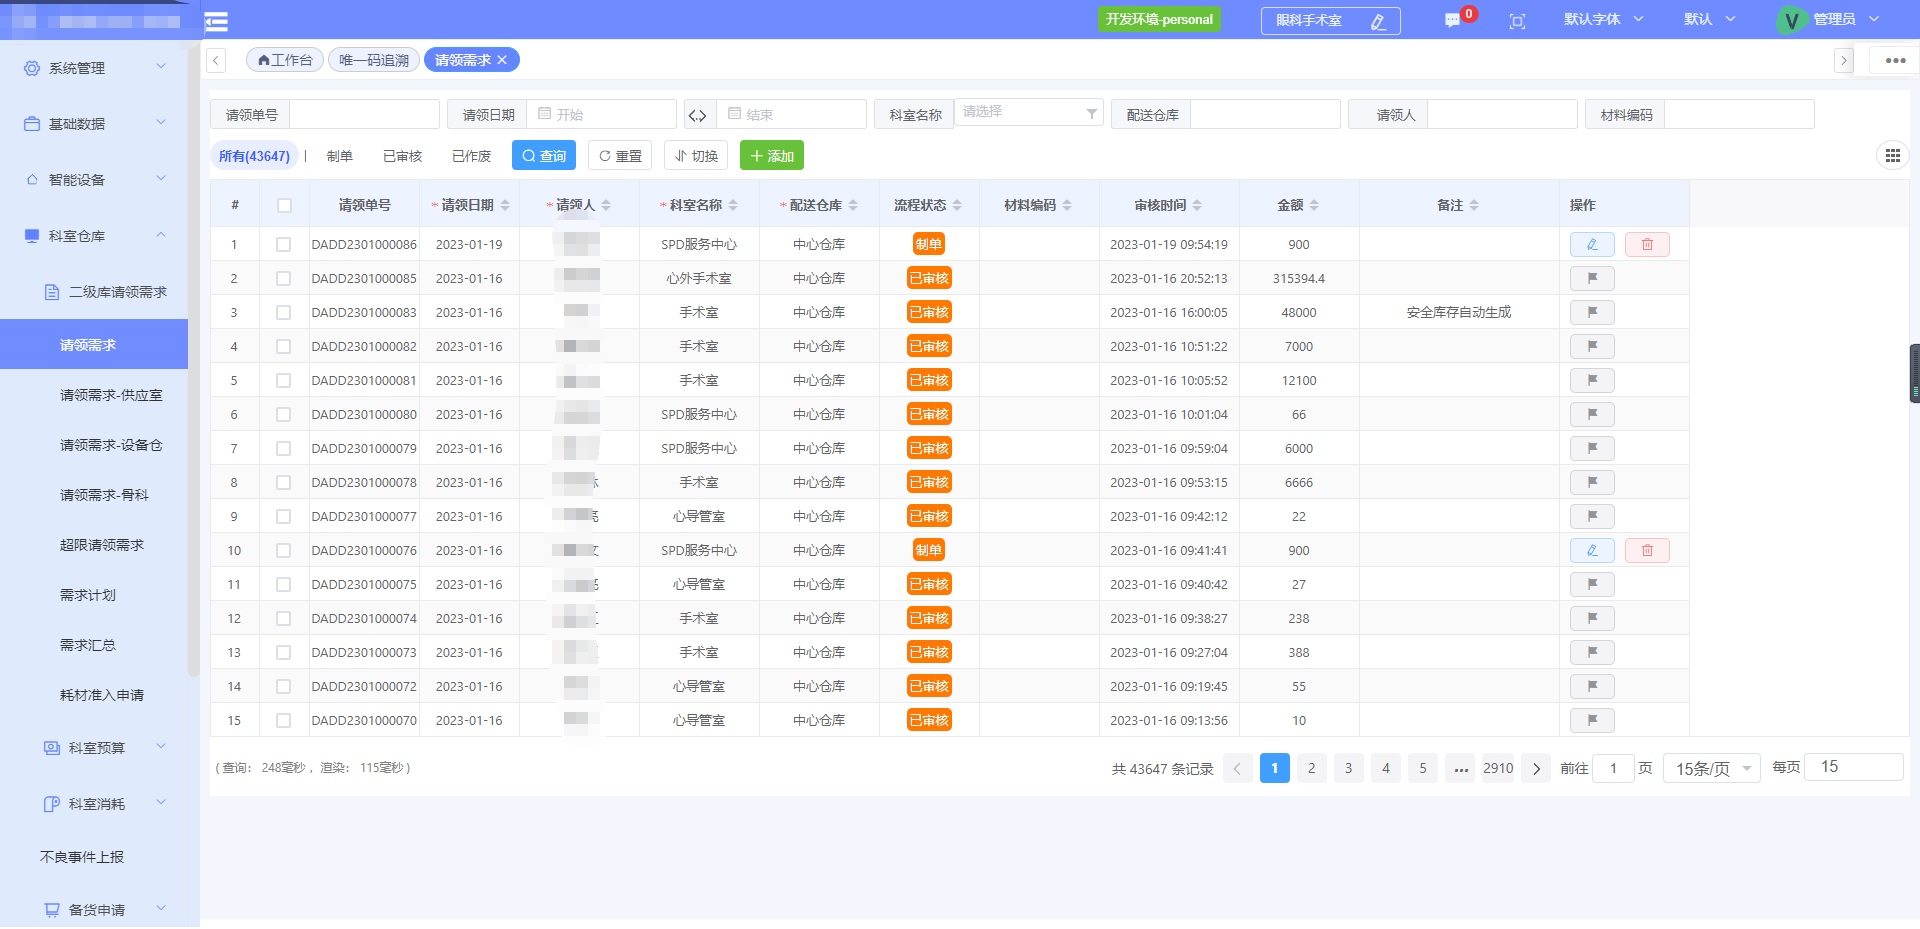Open 请领需求-供应室 in the sidebar
This screenshot has width=1920, height=929.
(x=111, y=395)
